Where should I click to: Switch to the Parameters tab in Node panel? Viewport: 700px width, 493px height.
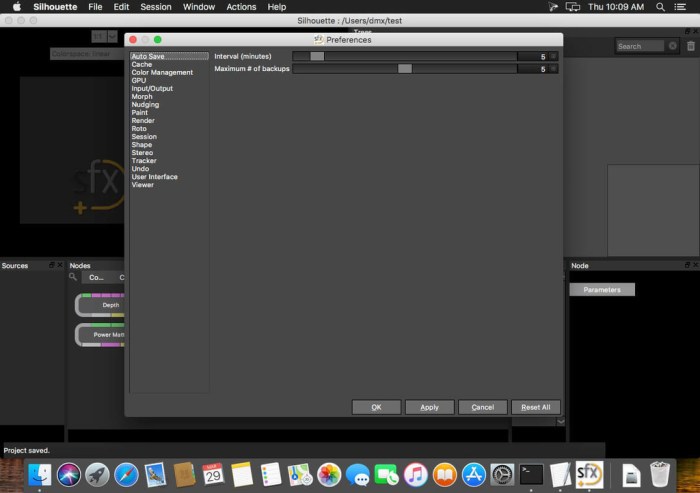pos(602,289)
